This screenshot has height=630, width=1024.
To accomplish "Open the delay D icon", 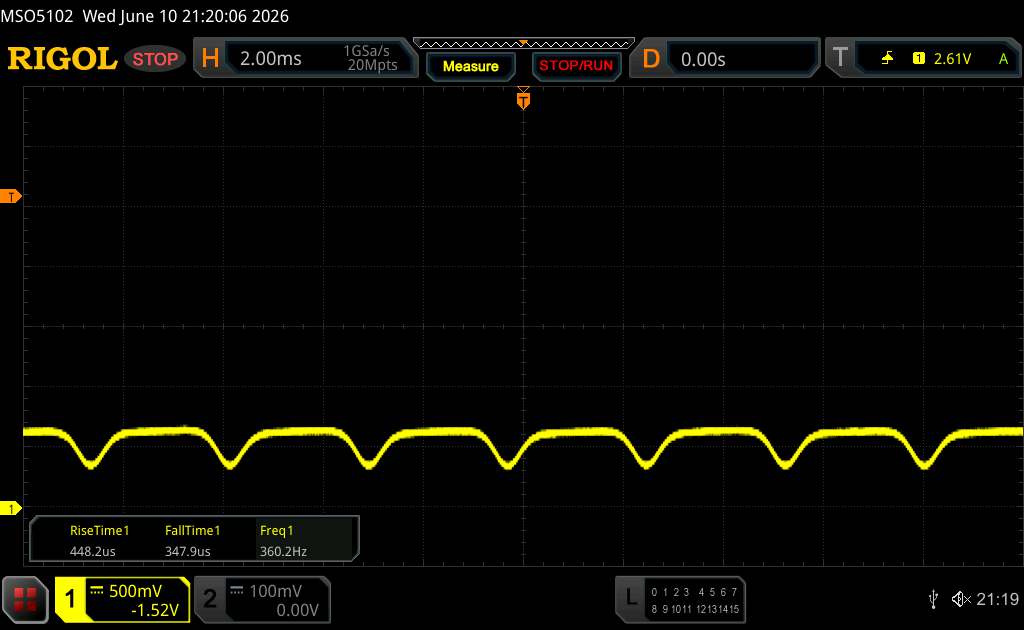I will (651, 59).
